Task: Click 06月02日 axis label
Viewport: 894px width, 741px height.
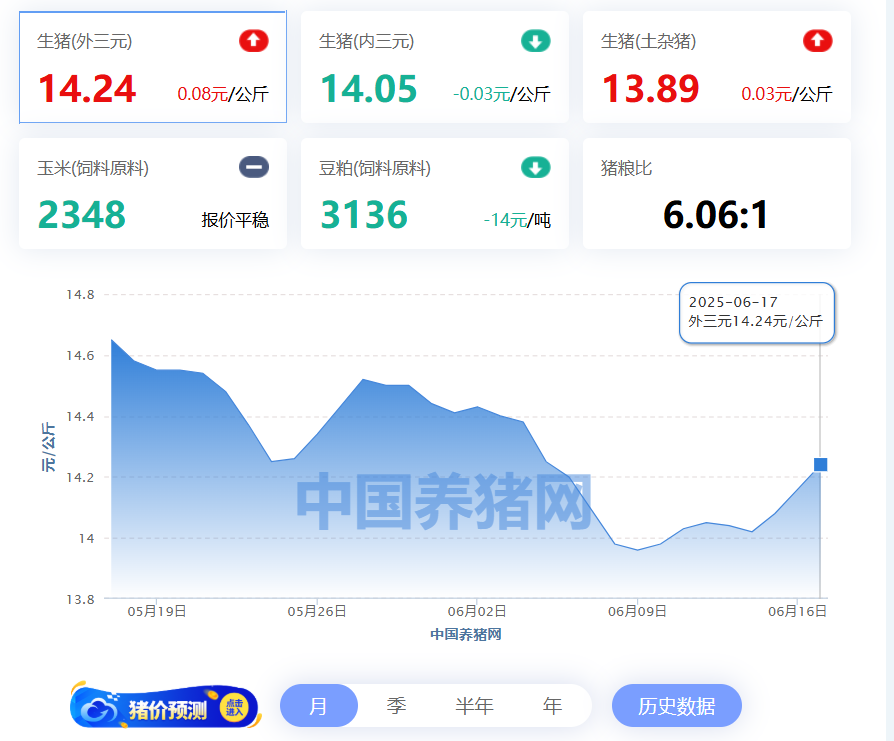Action: point(477,612)
